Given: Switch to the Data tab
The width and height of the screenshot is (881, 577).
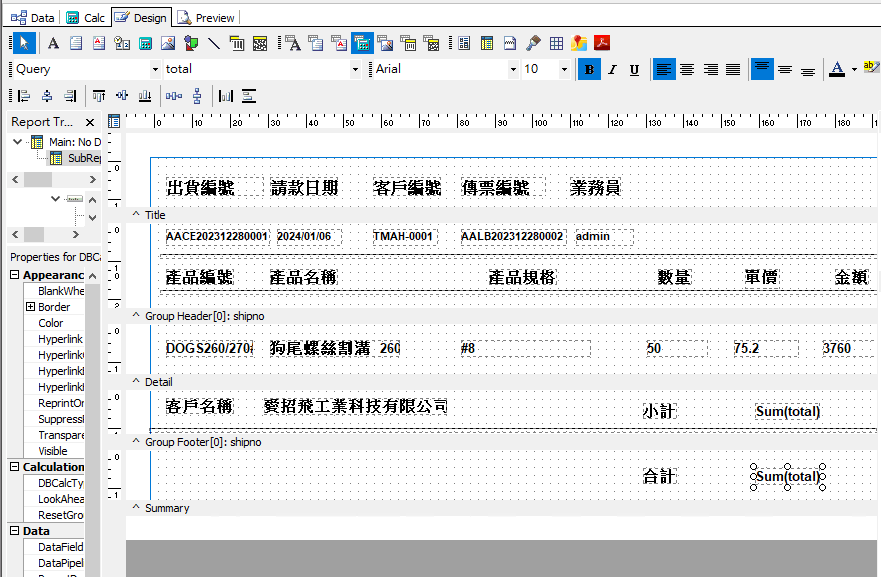Looking at the screenshot, I should pos(33,18).
